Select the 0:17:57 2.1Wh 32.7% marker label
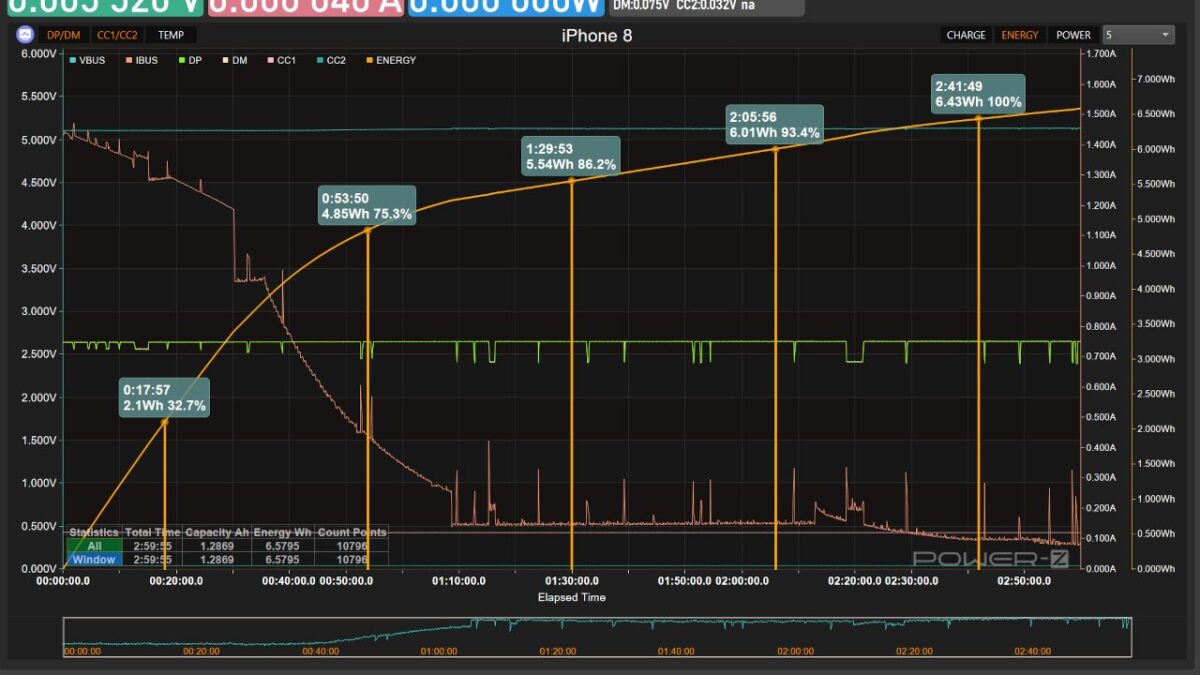Screen dimensions: 1200x675 point(165,397)
